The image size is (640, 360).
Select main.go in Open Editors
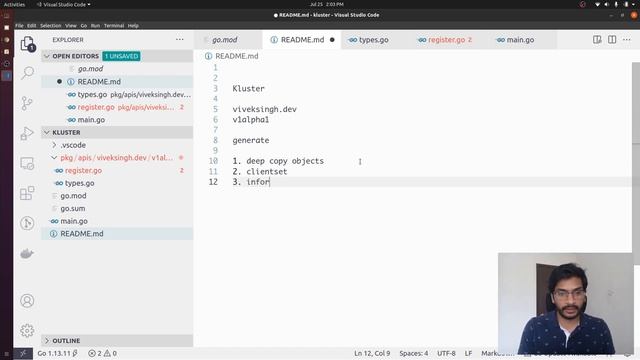[117, 120]
